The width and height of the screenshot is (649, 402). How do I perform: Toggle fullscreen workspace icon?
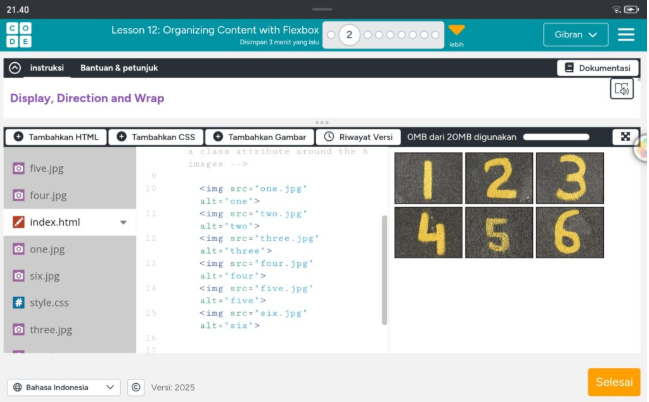coord(625,137)
